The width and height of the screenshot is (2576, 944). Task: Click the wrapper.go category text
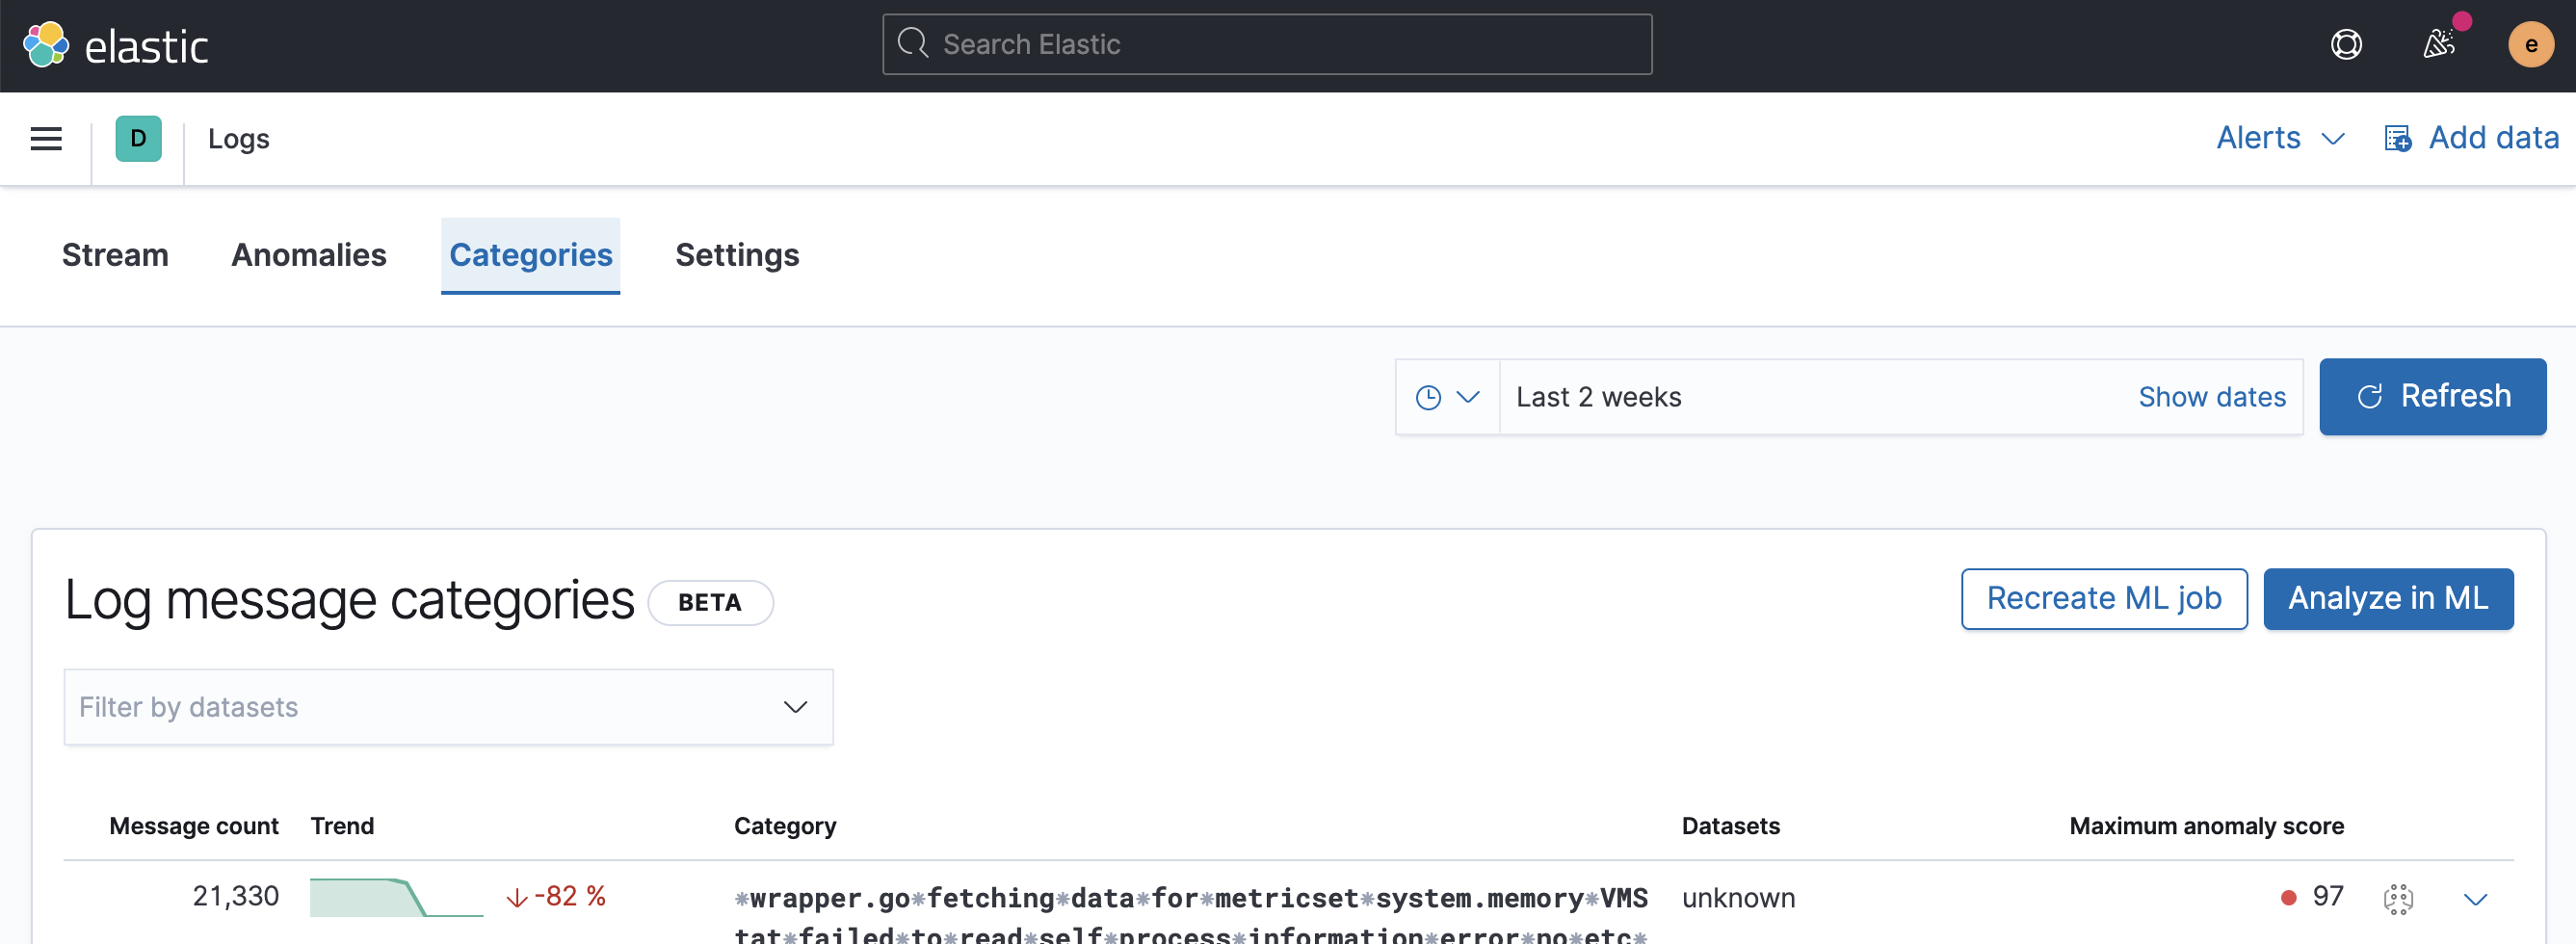click(x=1191, y=915)
